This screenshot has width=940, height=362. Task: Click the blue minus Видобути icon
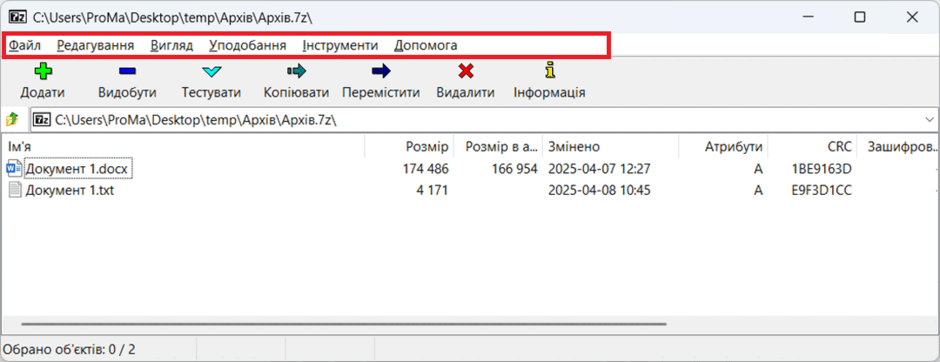127,71
